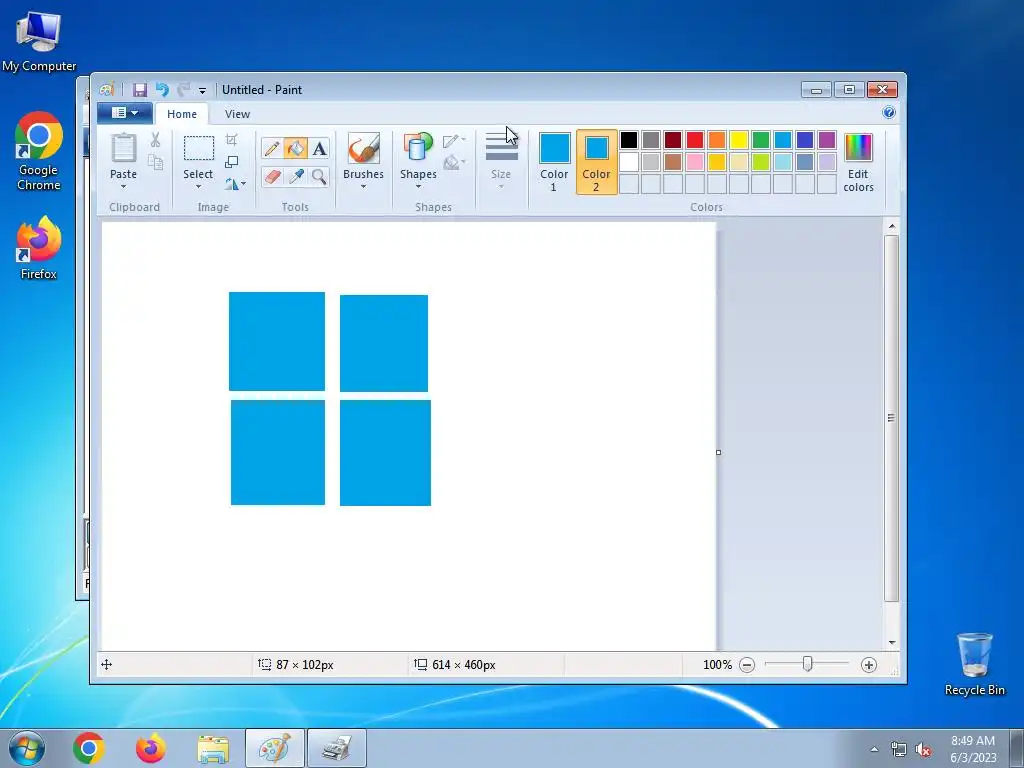Open Edit colors rainbow icon
Screen dimensions: 1024x768
click(x=858, y=148)
